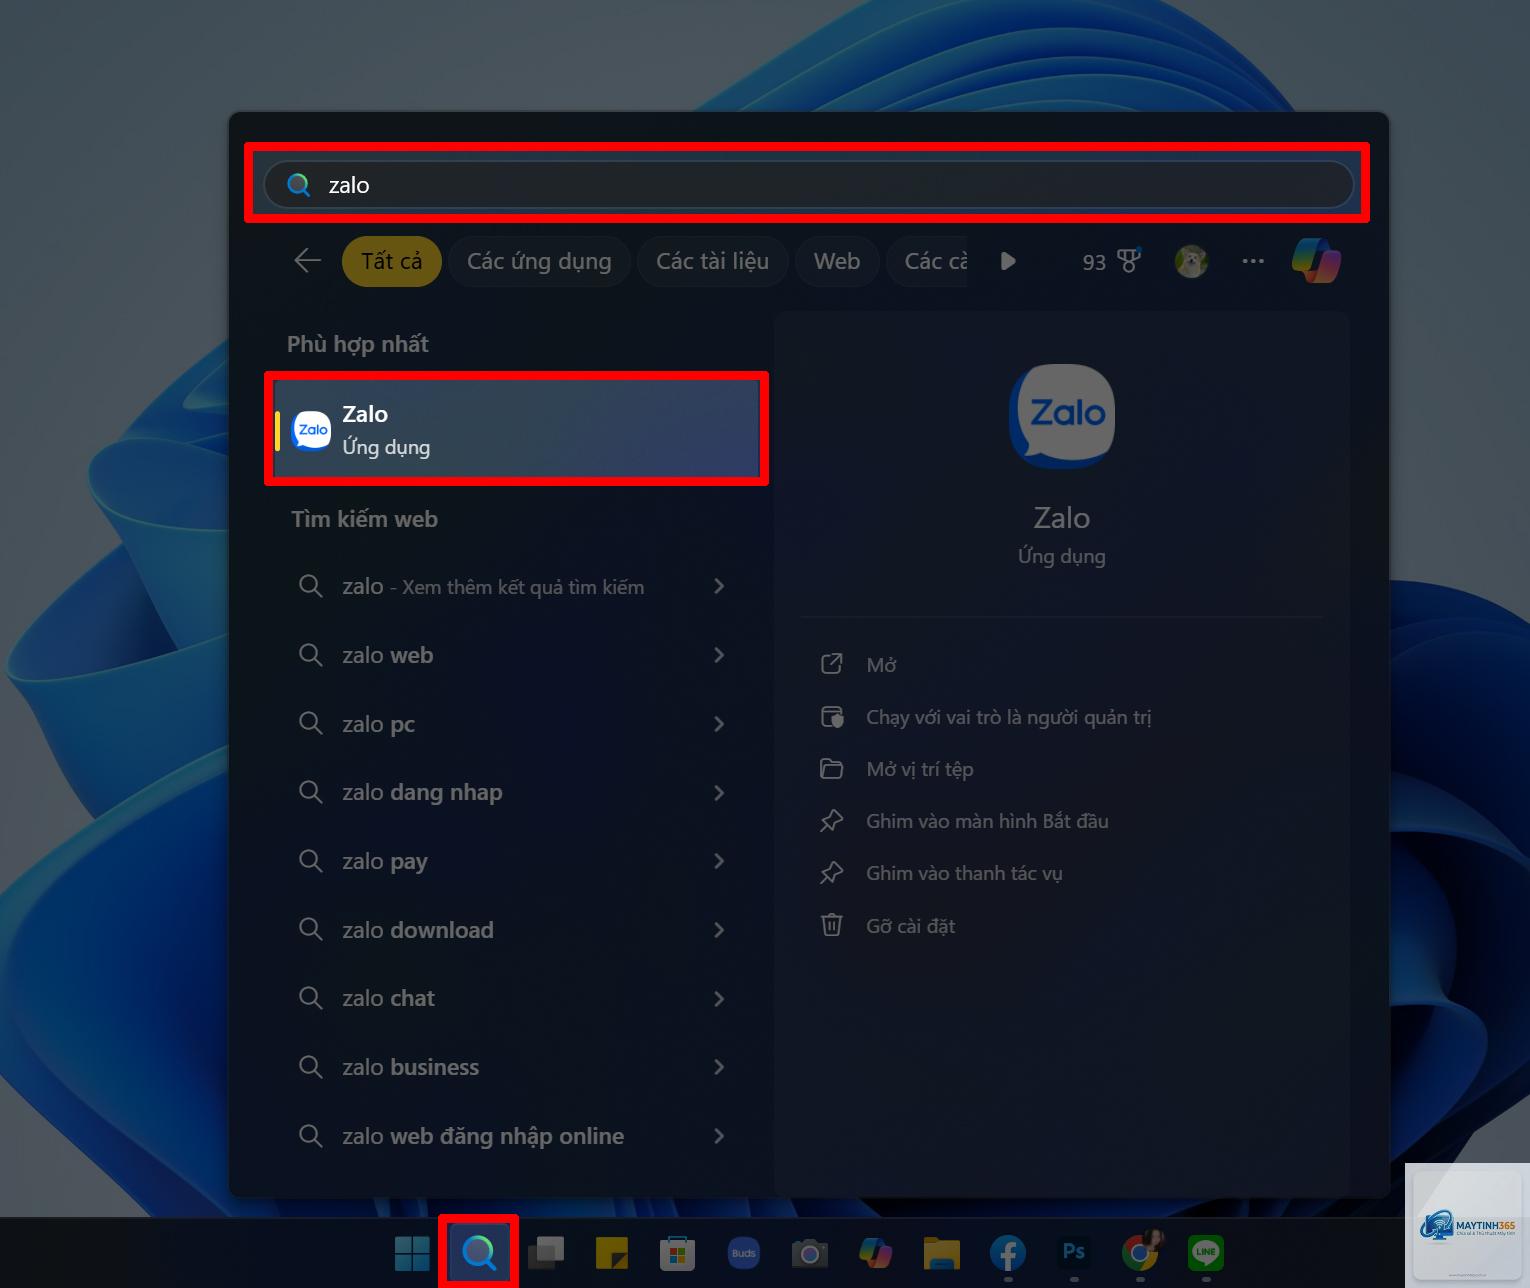This screenshot has height=1288, width=1530.
Task: Open the LINE app on taskbar
Action: [1206, 1252]
